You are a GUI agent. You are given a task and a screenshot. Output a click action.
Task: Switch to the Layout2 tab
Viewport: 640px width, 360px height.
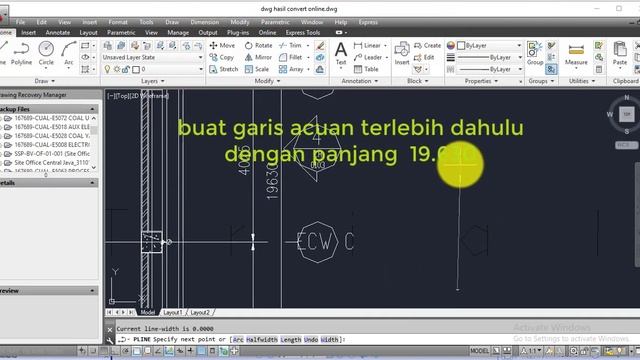point(200,312)
